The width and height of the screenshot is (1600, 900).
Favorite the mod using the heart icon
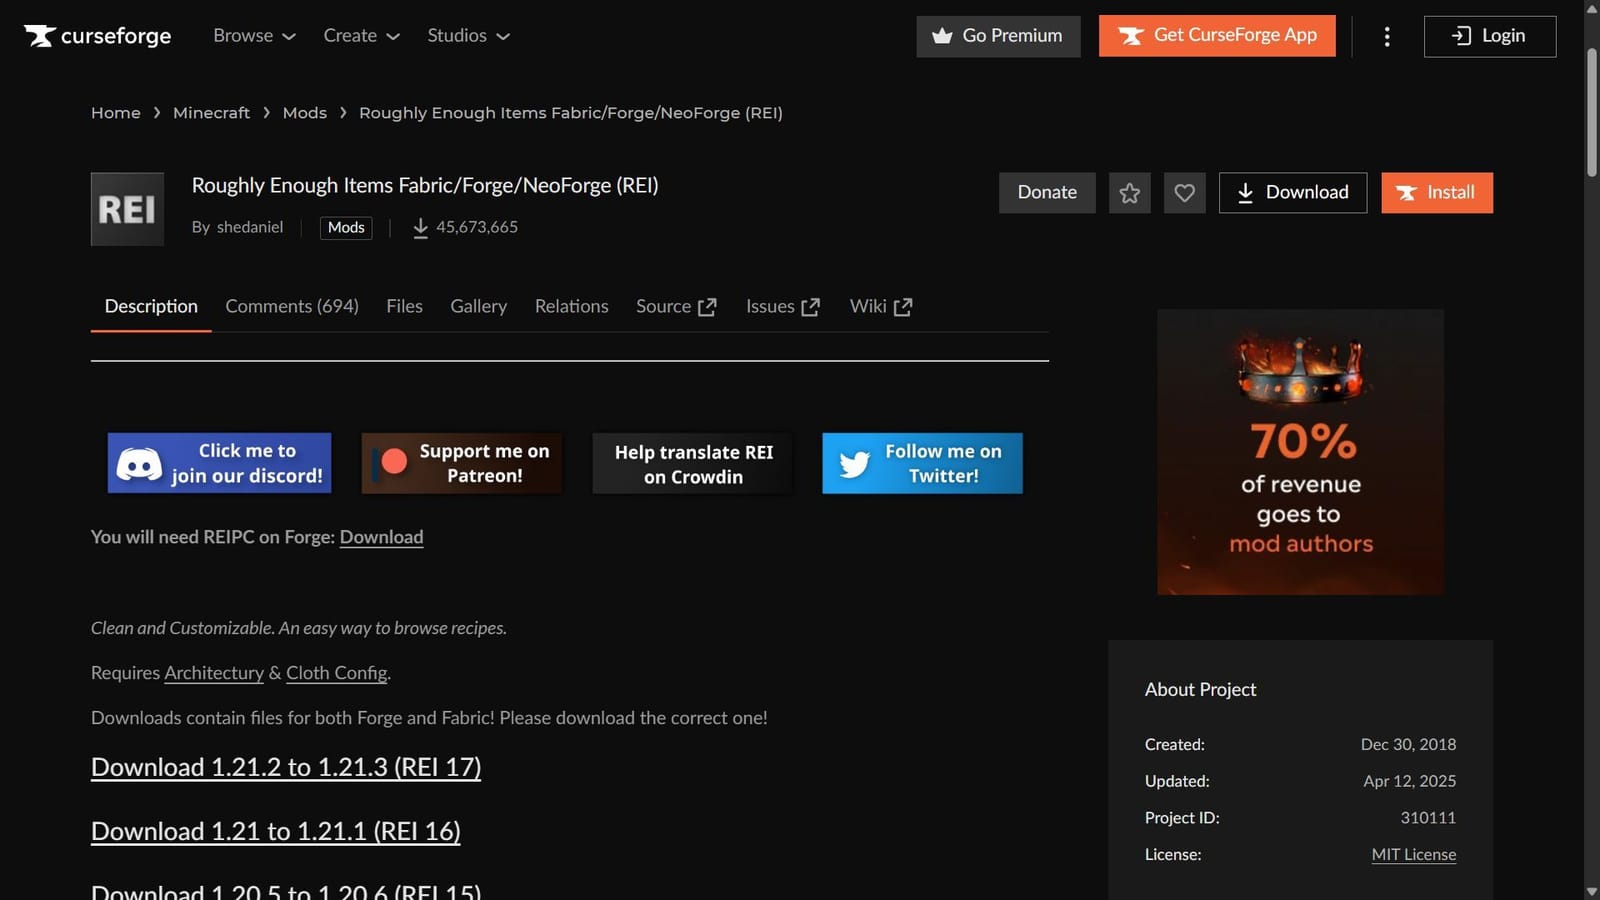coord(1184,193)
